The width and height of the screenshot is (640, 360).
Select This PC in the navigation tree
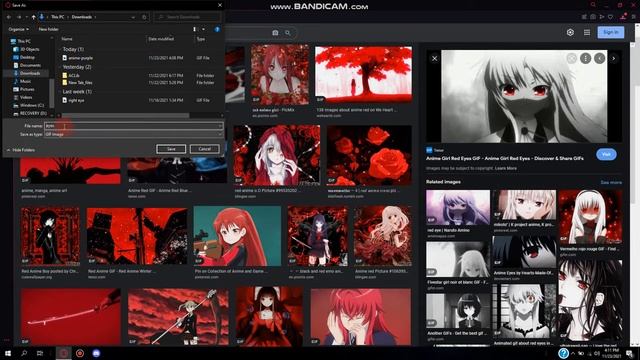pos(21,41)
